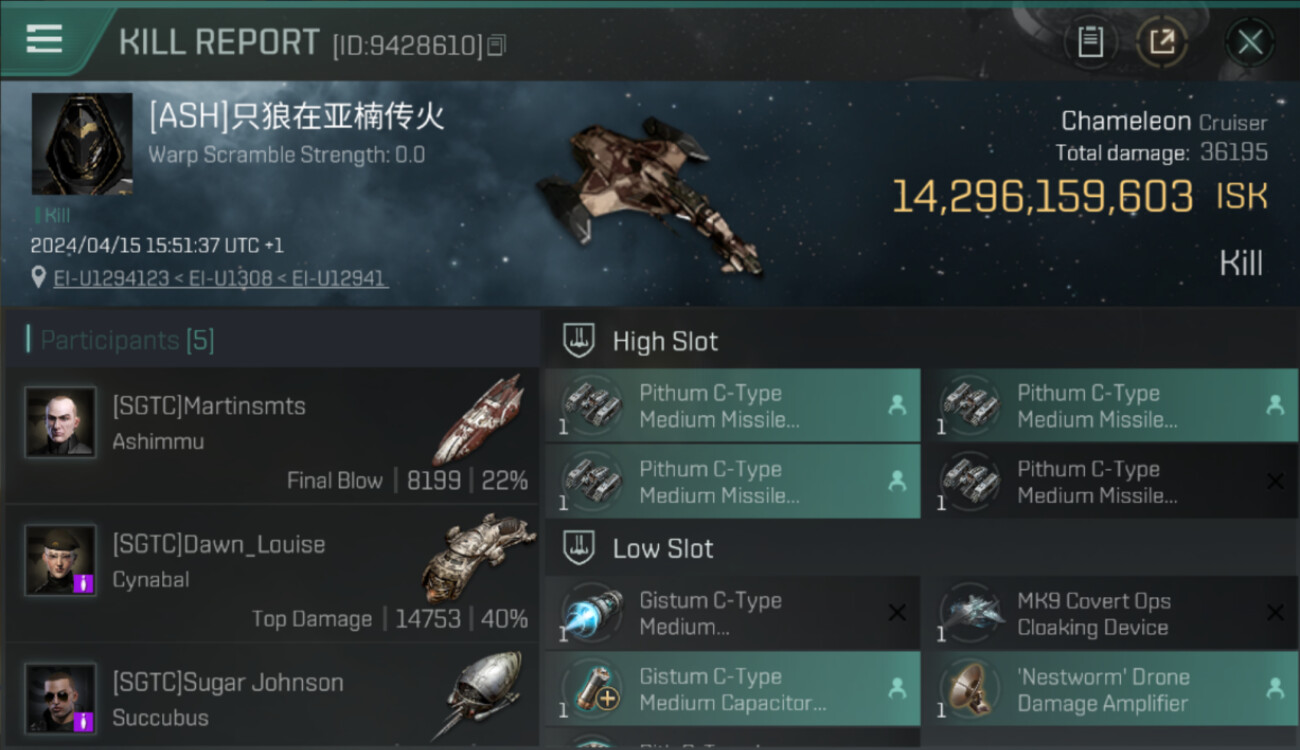Tap the purple info badge on Dawn_Louise
The image size is (1300, 750).
coord(84,583)
